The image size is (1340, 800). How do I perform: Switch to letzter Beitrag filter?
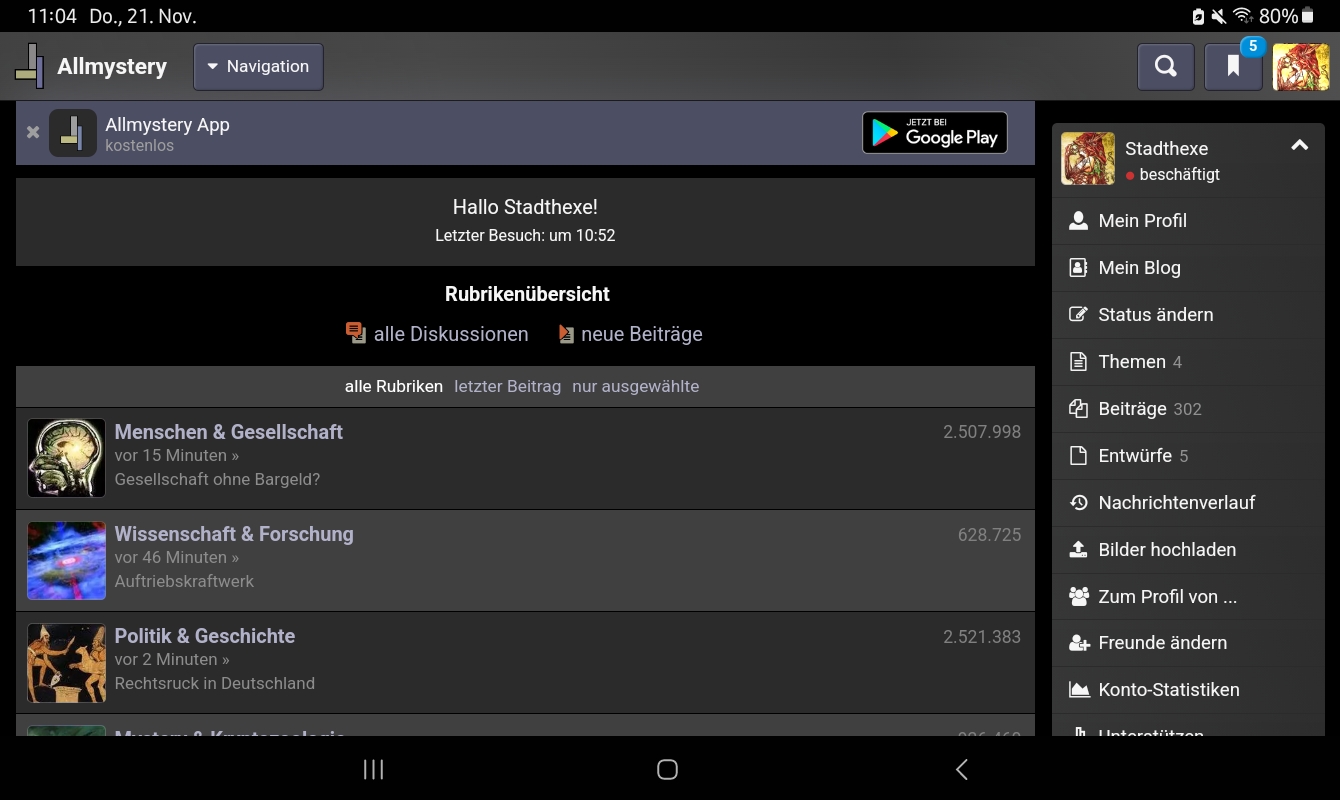coord(507,387)
